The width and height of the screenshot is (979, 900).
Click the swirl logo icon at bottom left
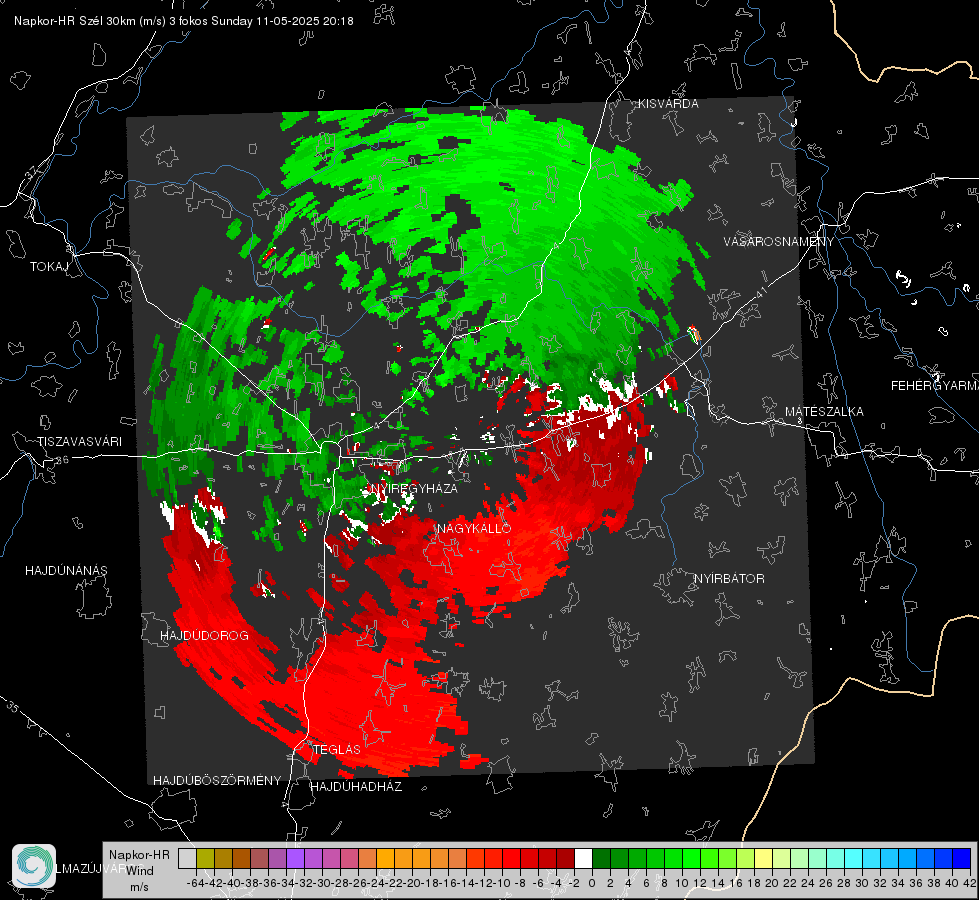[x=34, y=866]
